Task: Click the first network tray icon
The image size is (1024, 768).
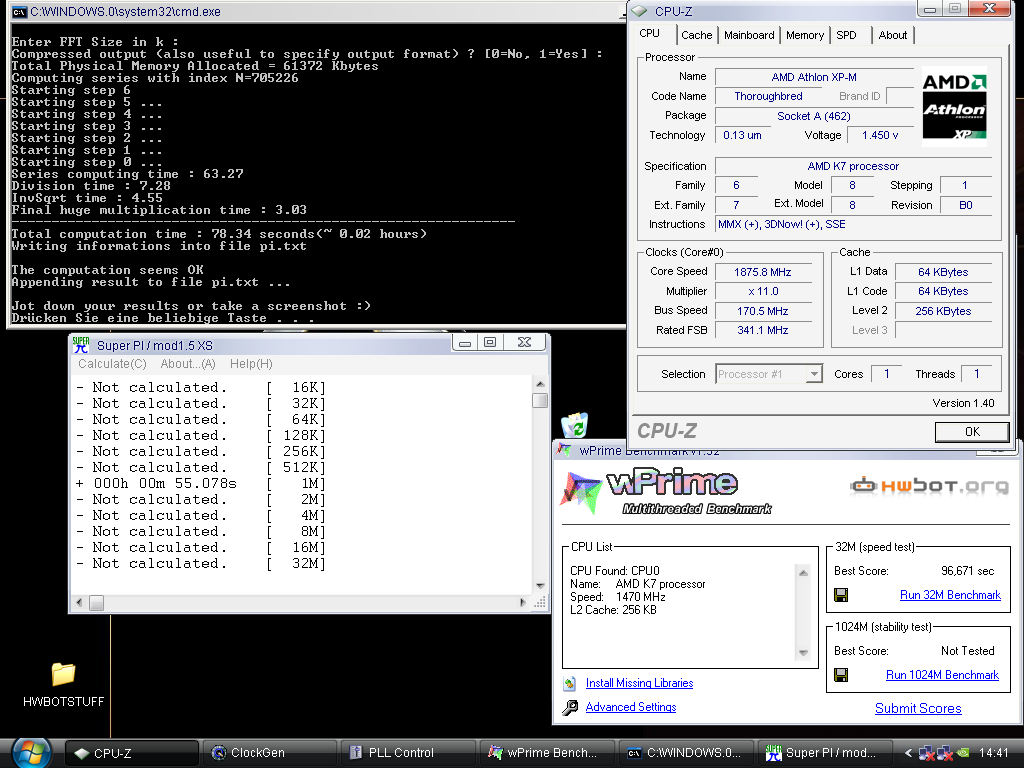Action: [x=926, y=753]
